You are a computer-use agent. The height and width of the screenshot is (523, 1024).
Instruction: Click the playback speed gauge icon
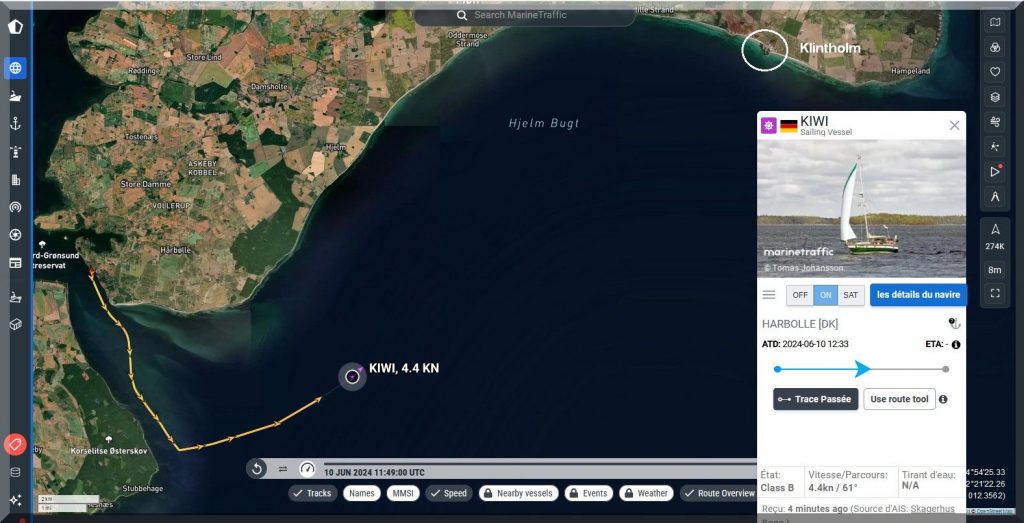point(307,469)
